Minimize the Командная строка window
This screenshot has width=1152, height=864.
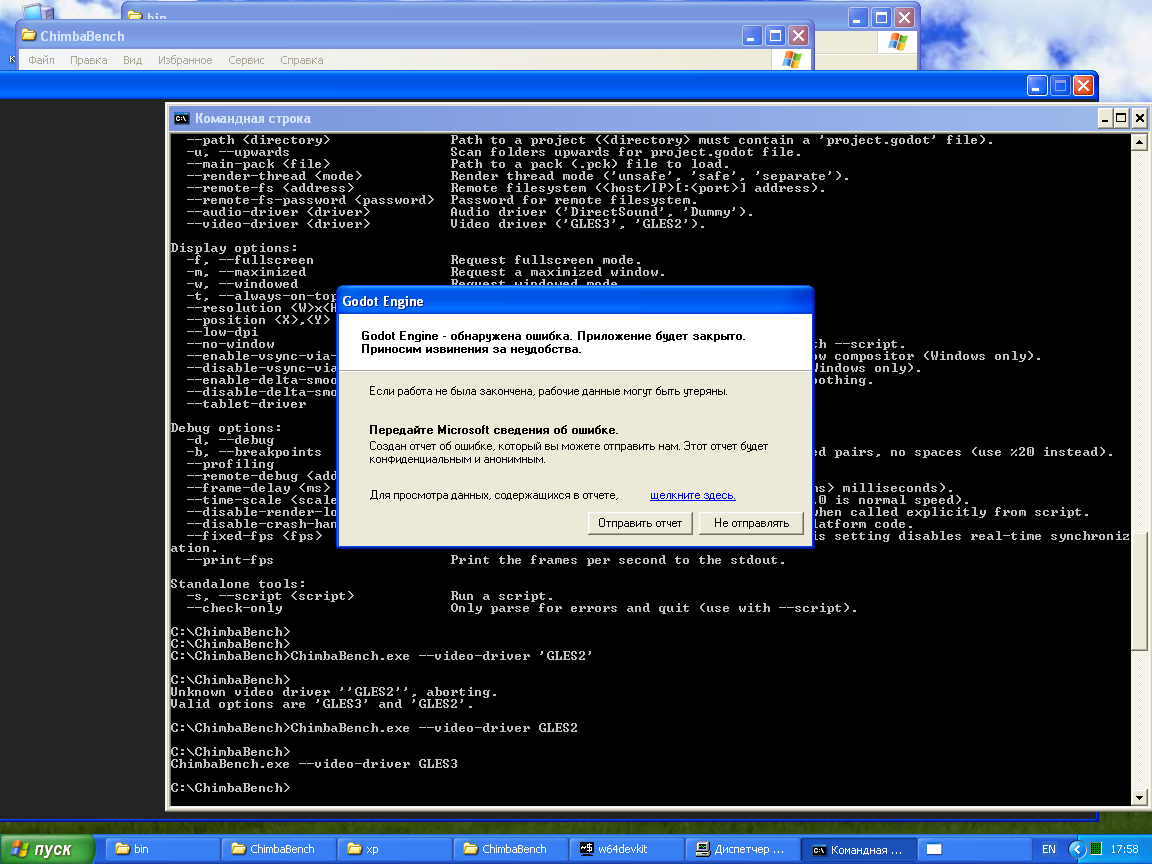coord(1104,118)
